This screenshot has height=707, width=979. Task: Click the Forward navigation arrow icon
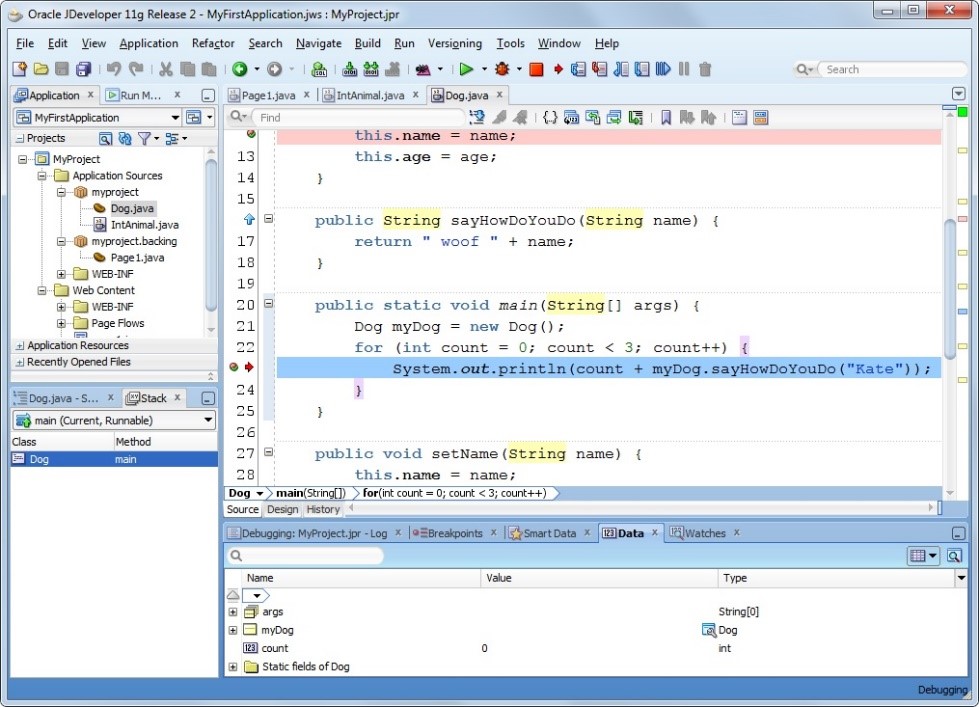tap(275, 69)
